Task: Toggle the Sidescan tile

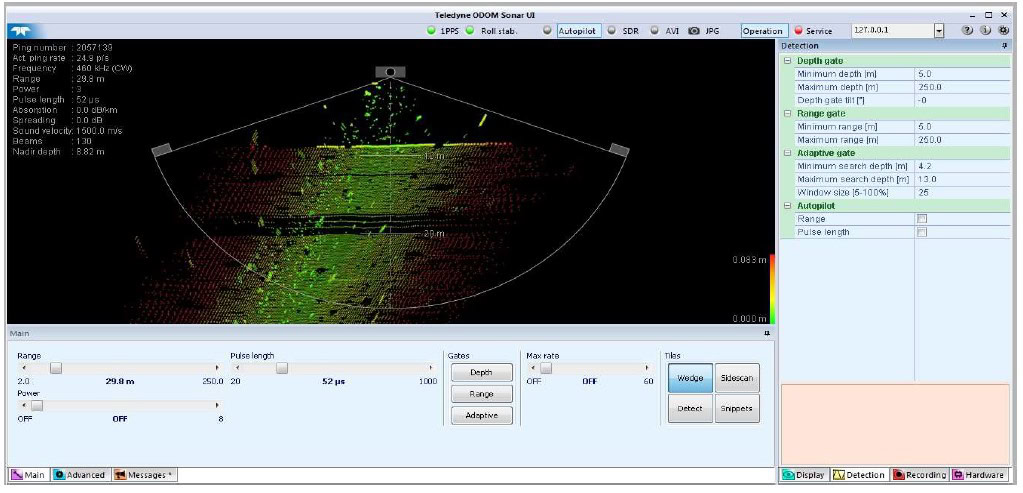Action: 737,378
